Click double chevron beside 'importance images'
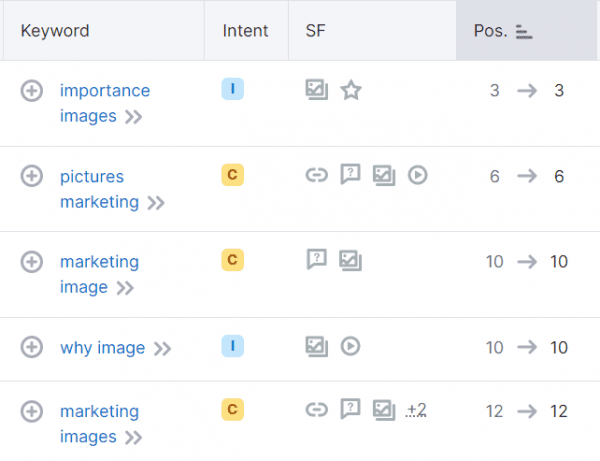Viewport: 600px width, 461px height. (x=134, y=117)
